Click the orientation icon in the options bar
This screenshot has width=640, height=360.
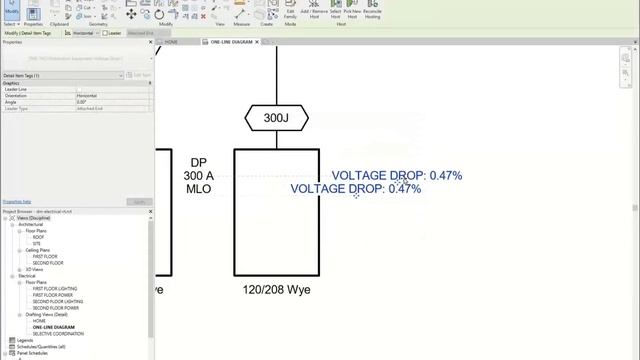(x=68, y=33)
